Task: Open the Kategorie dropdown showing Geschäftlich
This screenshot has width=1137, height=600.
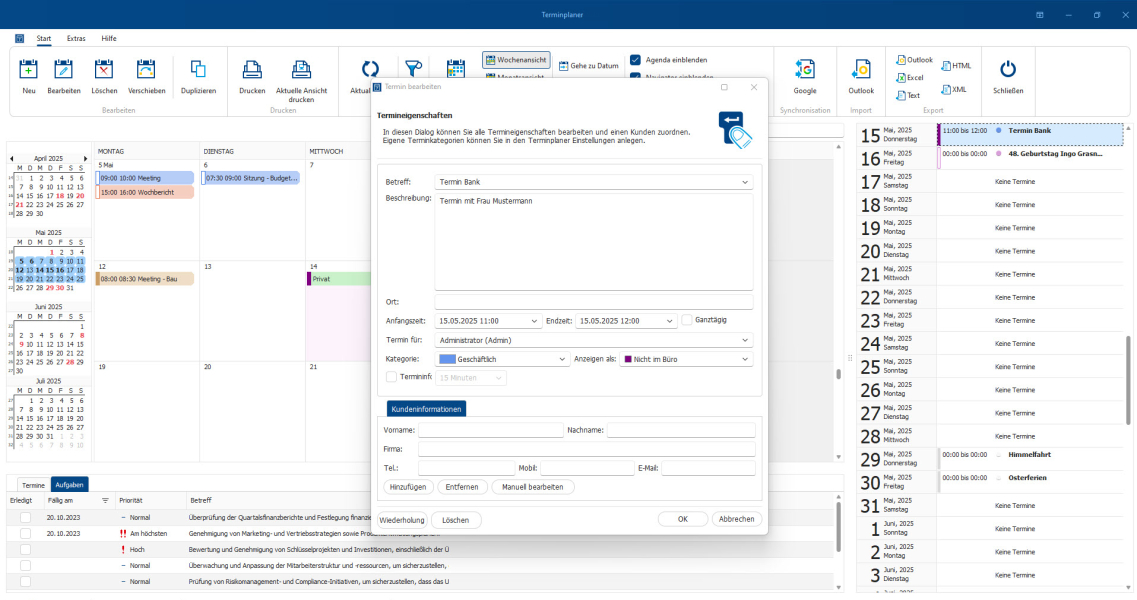Action: [502, 359]
